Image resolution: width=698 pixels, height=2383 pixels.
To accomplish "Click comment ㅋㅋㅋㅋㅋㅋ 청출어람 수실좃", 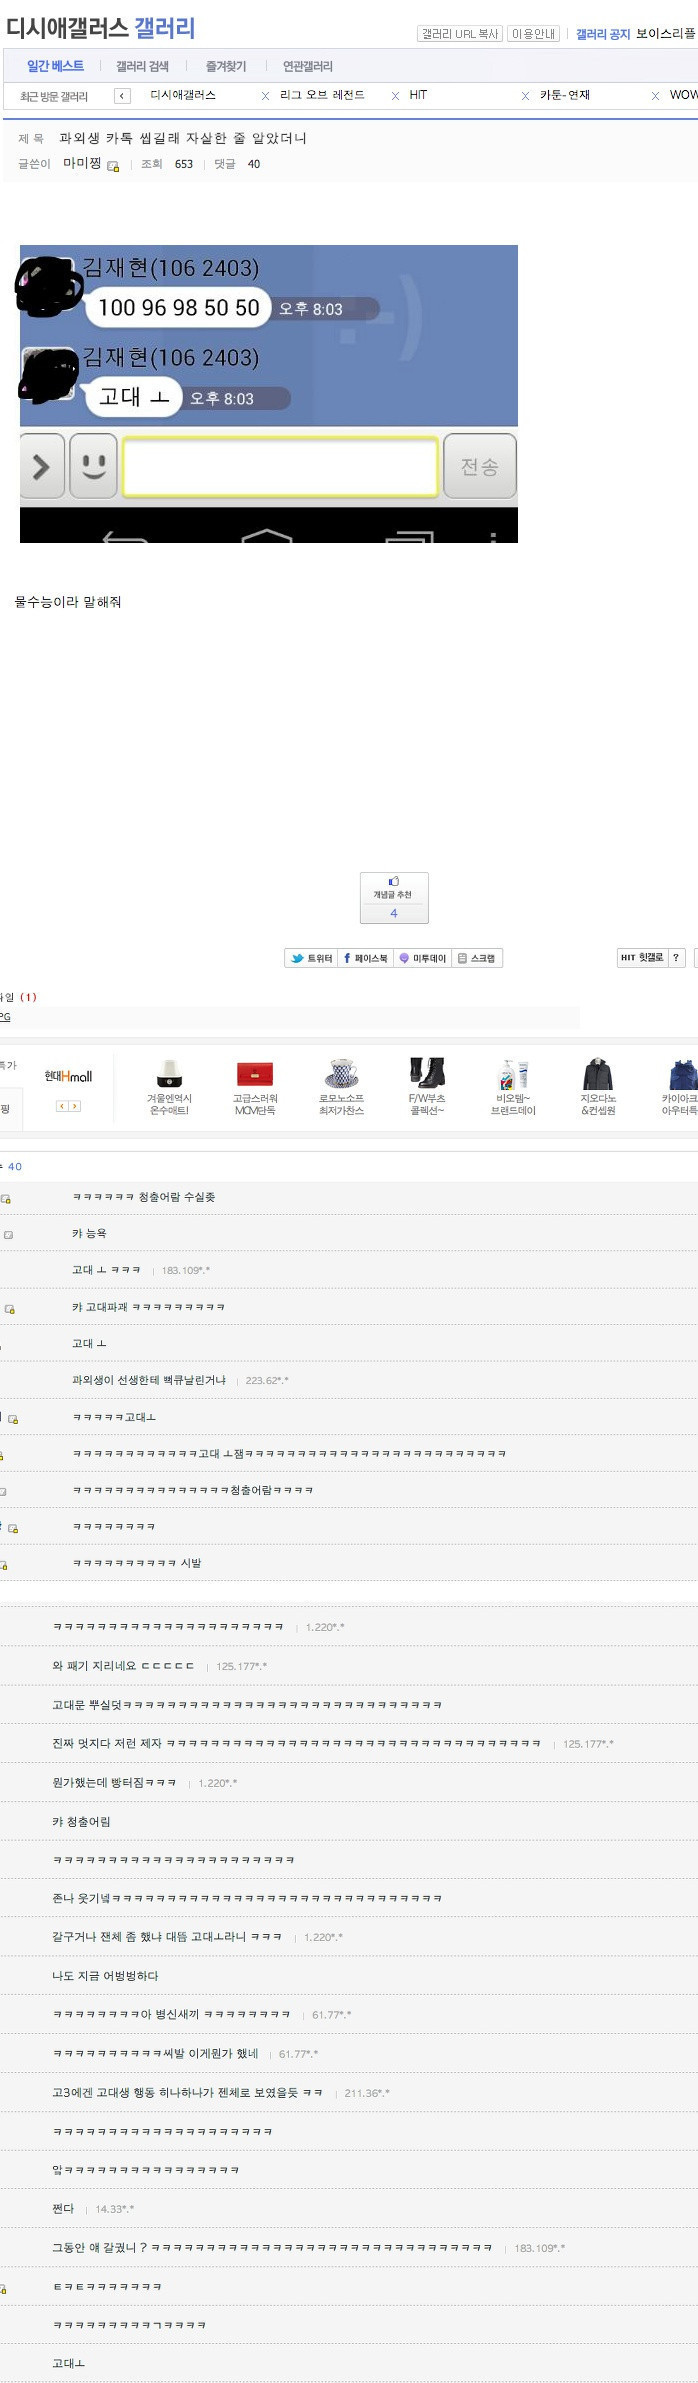I will 144,1197.
